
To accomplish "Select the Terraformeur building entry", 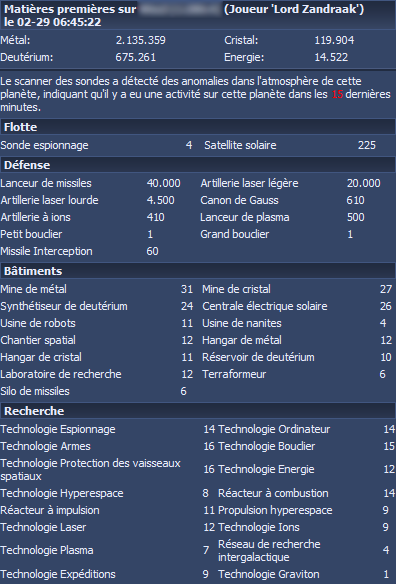I will pos(234,374).
